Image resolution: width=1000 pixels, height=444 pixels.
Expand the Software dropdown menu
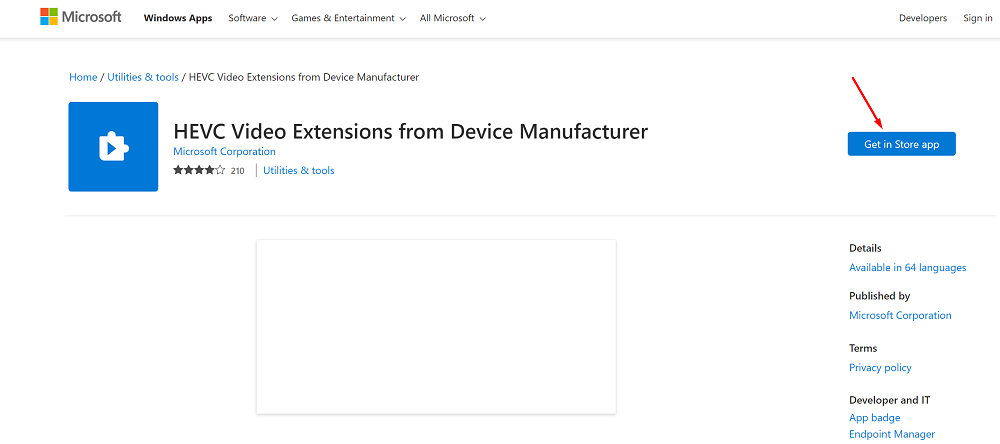point(253,18)
